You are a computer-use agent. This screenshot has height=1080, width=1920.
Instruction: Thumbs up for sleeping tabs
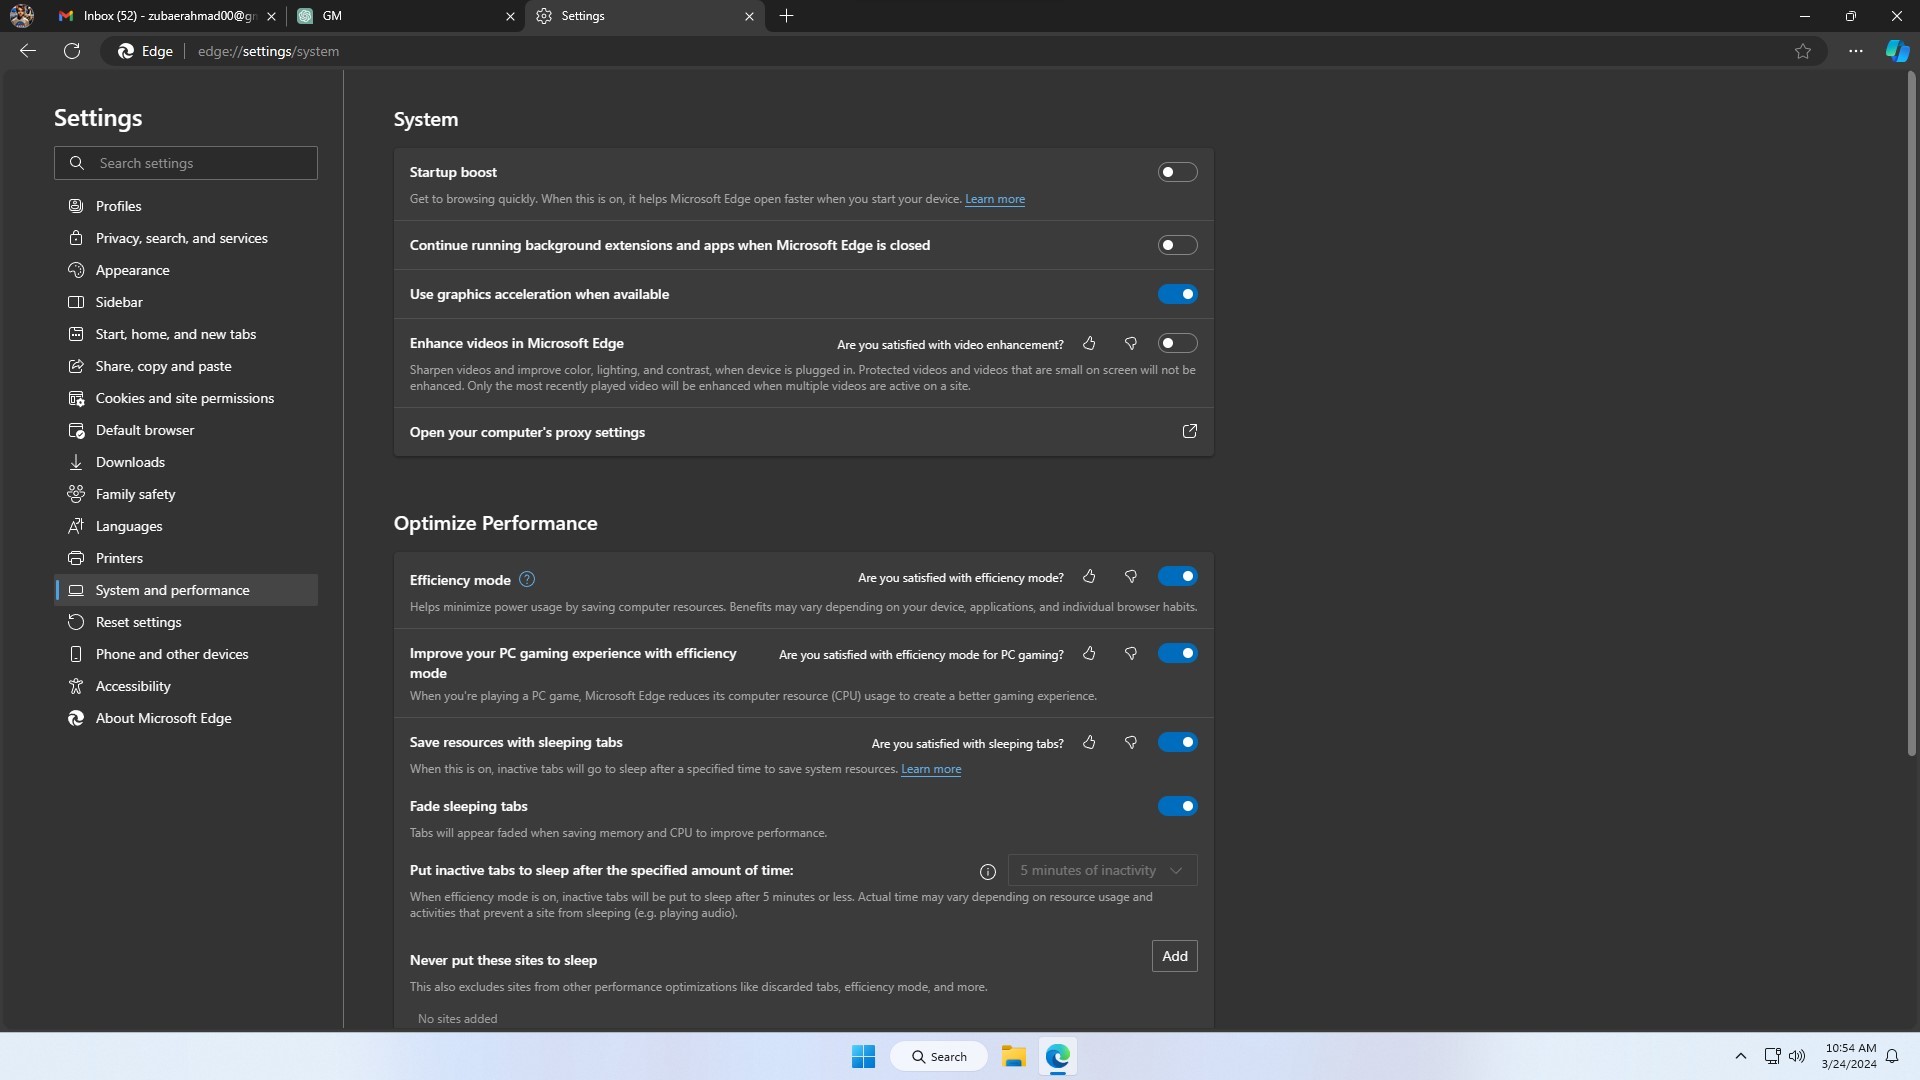tap(1089, 742)
